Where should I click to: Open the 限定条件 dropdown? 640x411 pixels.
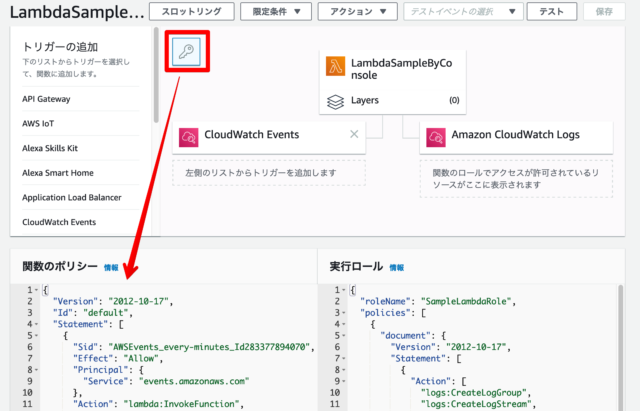(276, 11)
